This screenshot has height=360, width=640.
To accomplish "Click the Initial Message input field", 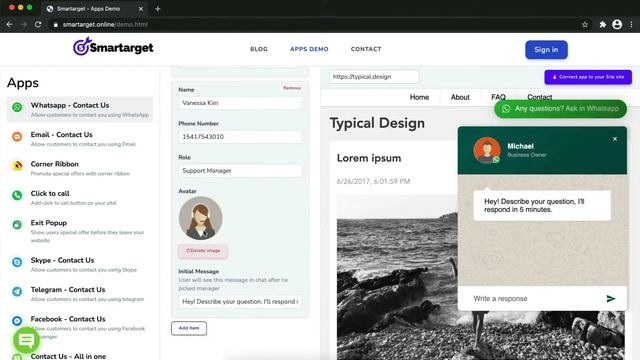I will pos(240,302).
